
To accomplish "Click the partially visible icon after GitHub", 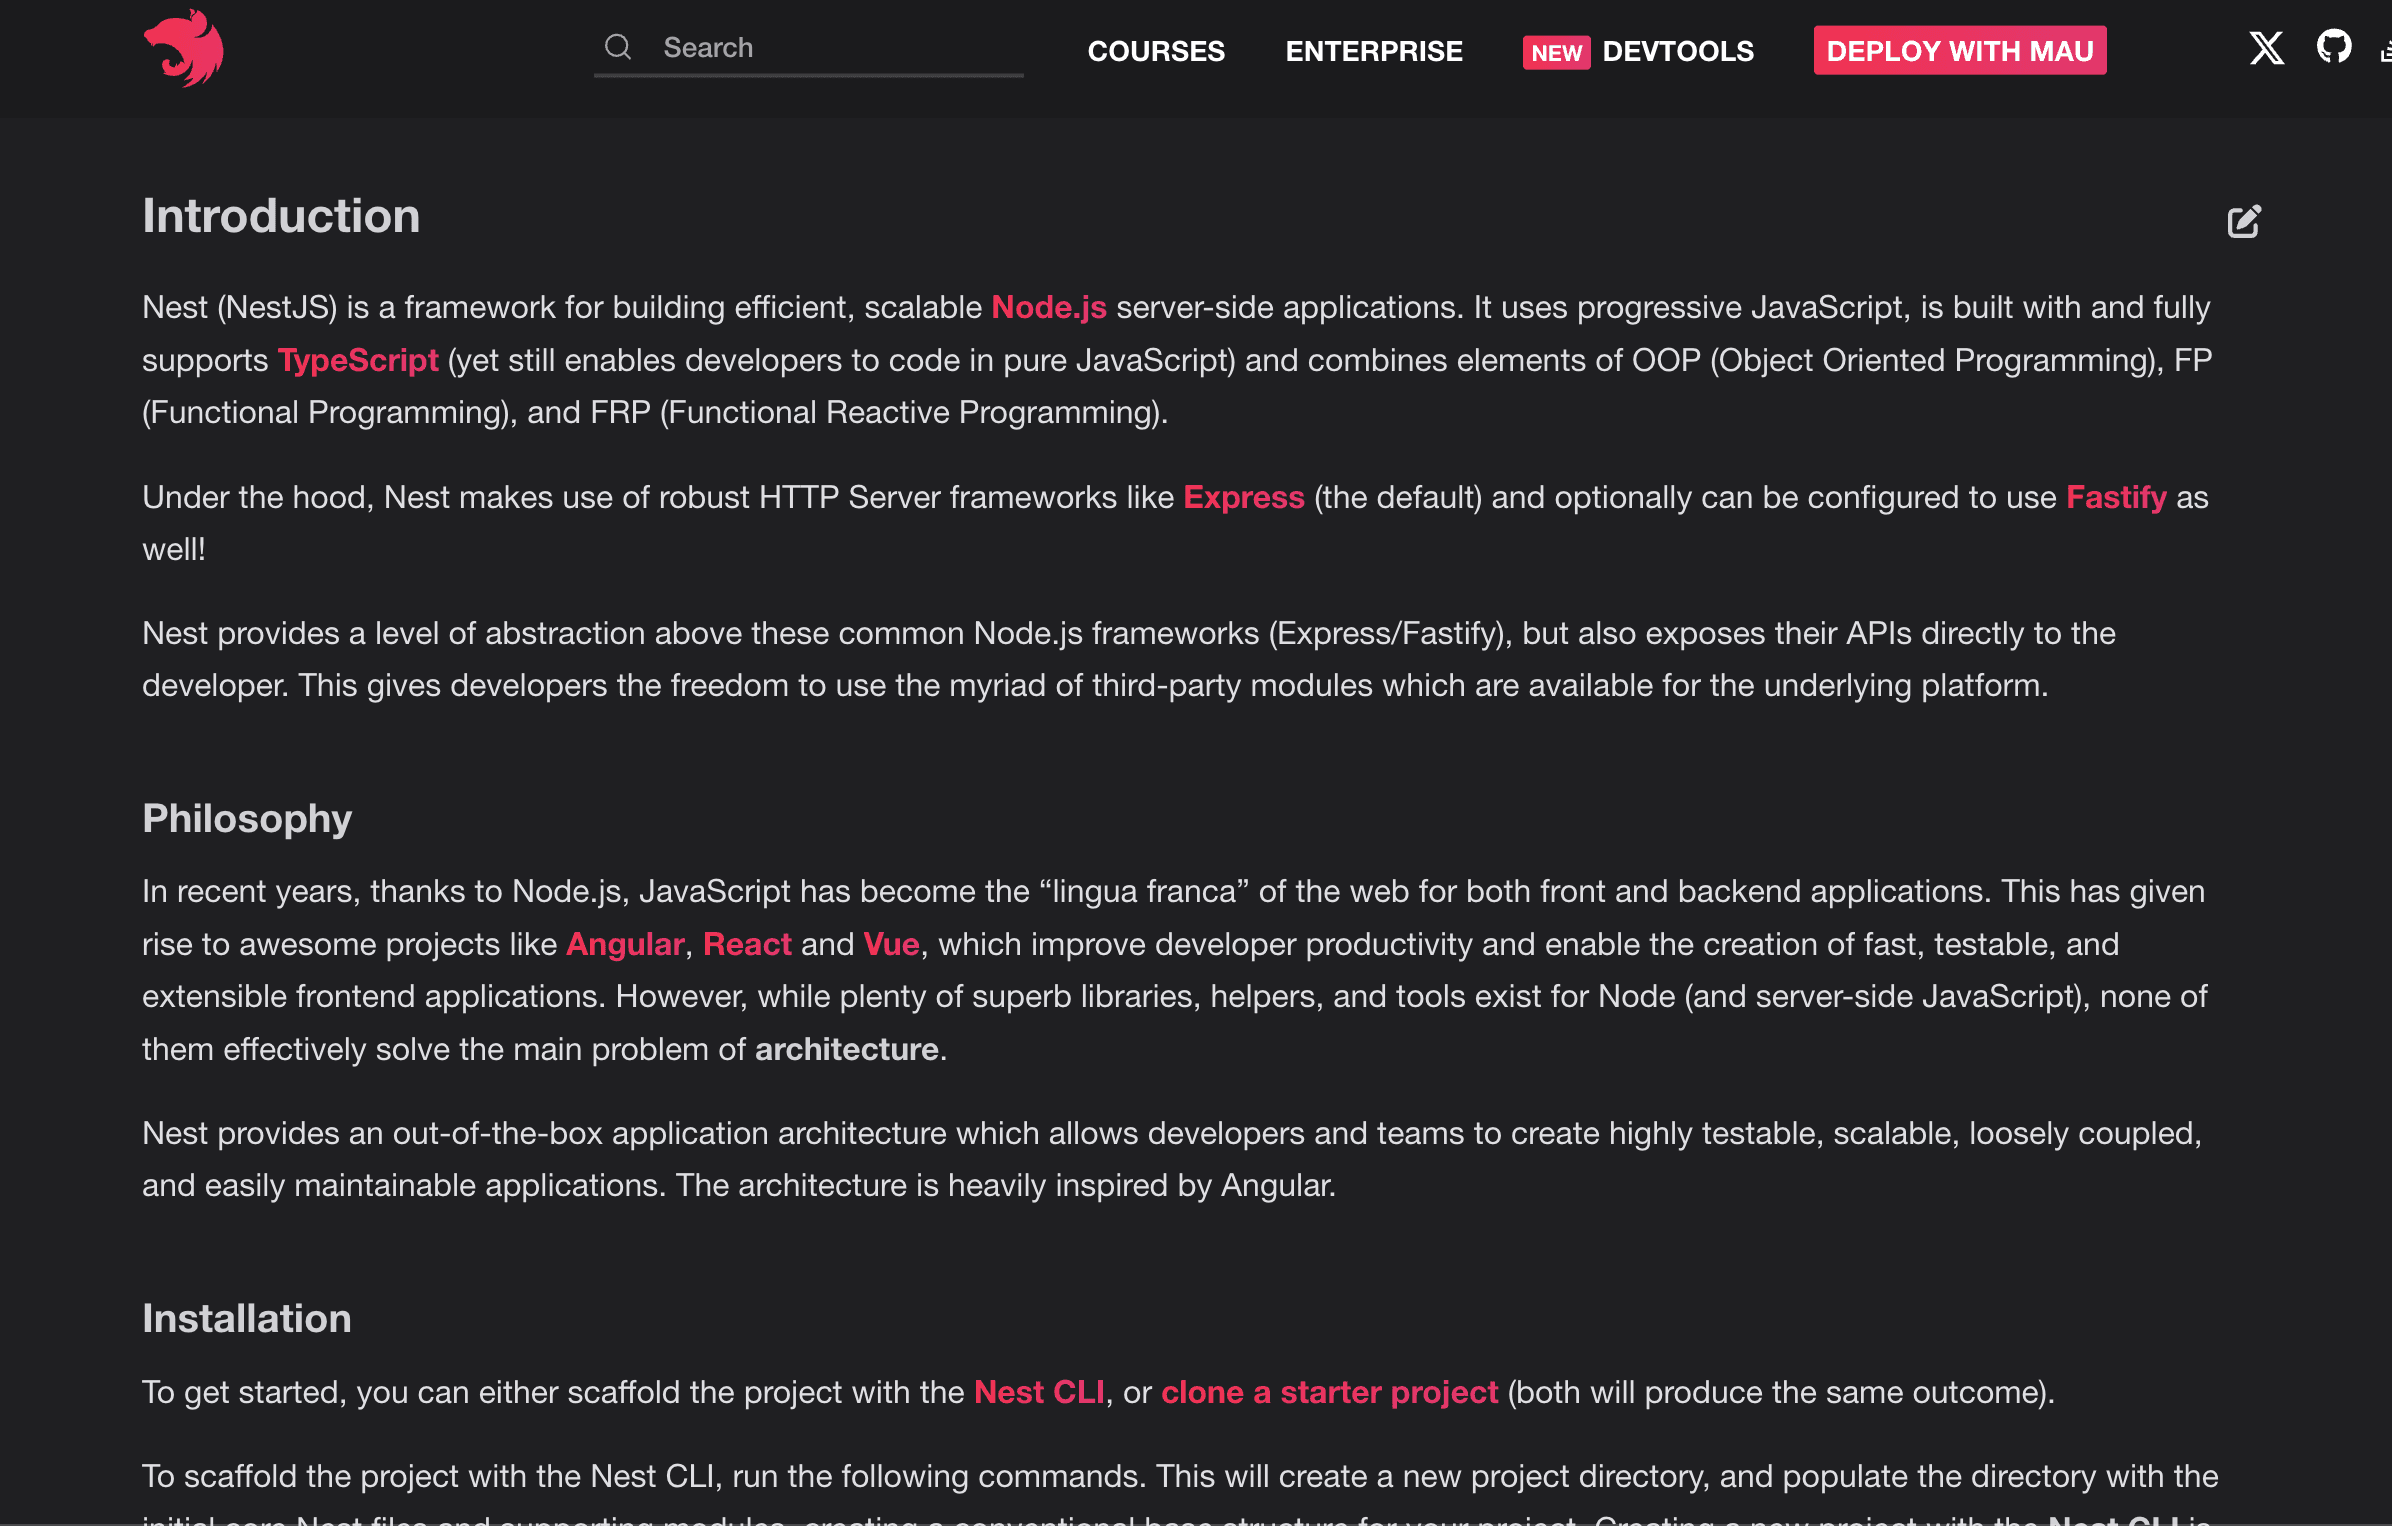I will pos(2385,52).
